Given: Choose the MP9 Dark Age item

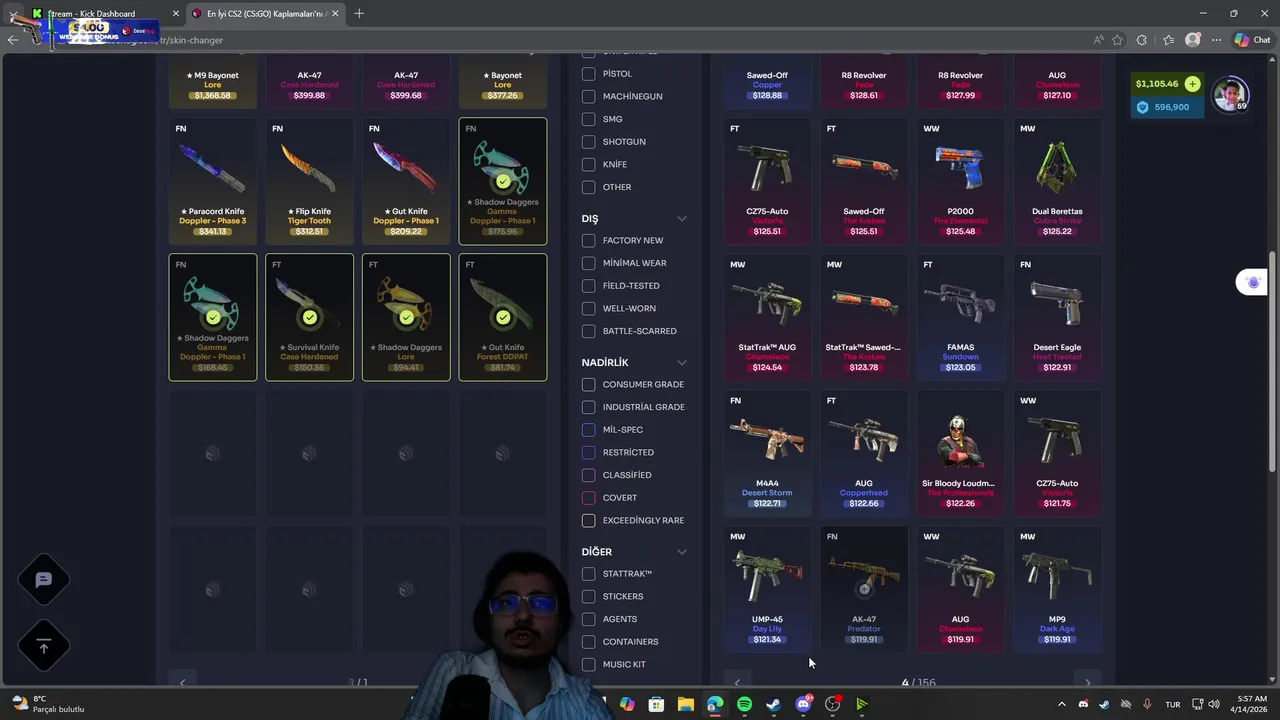Looking at the screenshot, I should pos(1057,589).
